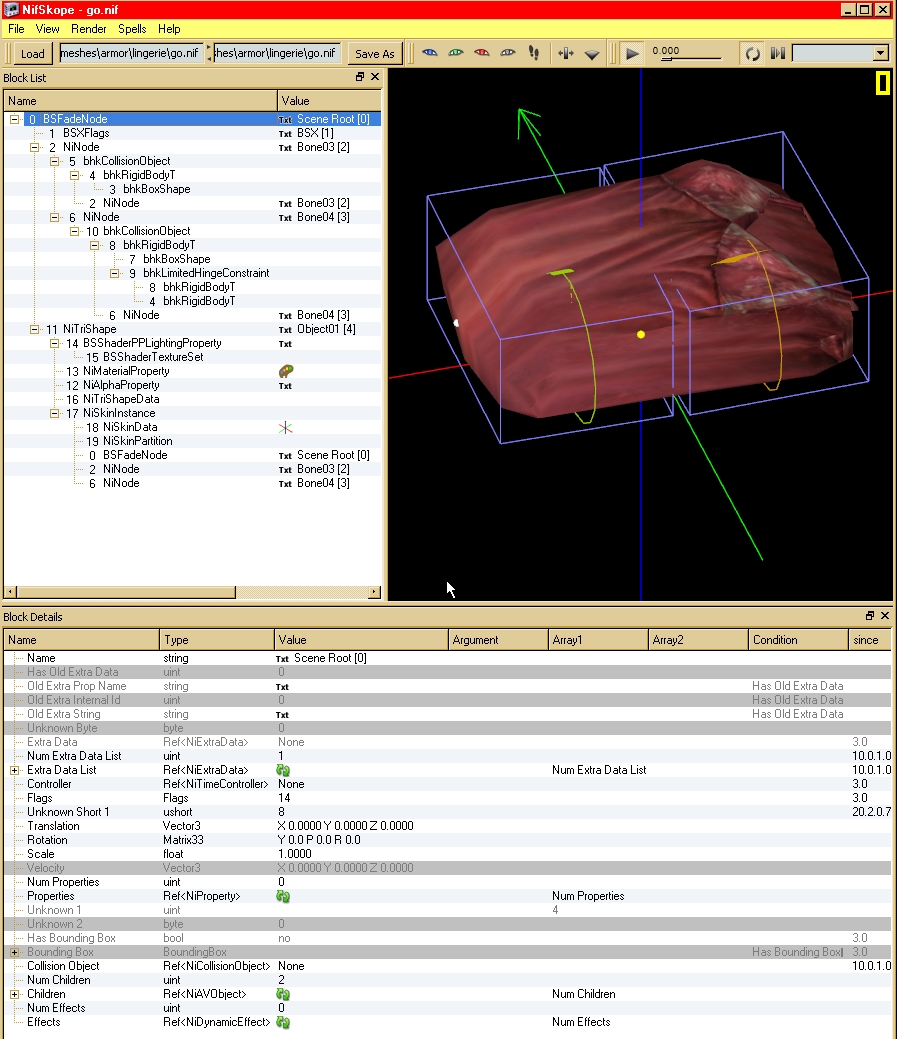The image size is (897, 1039).
Task: Open the animation sequence dropdown
Action: pyautogui.click(x=880, y=53)
